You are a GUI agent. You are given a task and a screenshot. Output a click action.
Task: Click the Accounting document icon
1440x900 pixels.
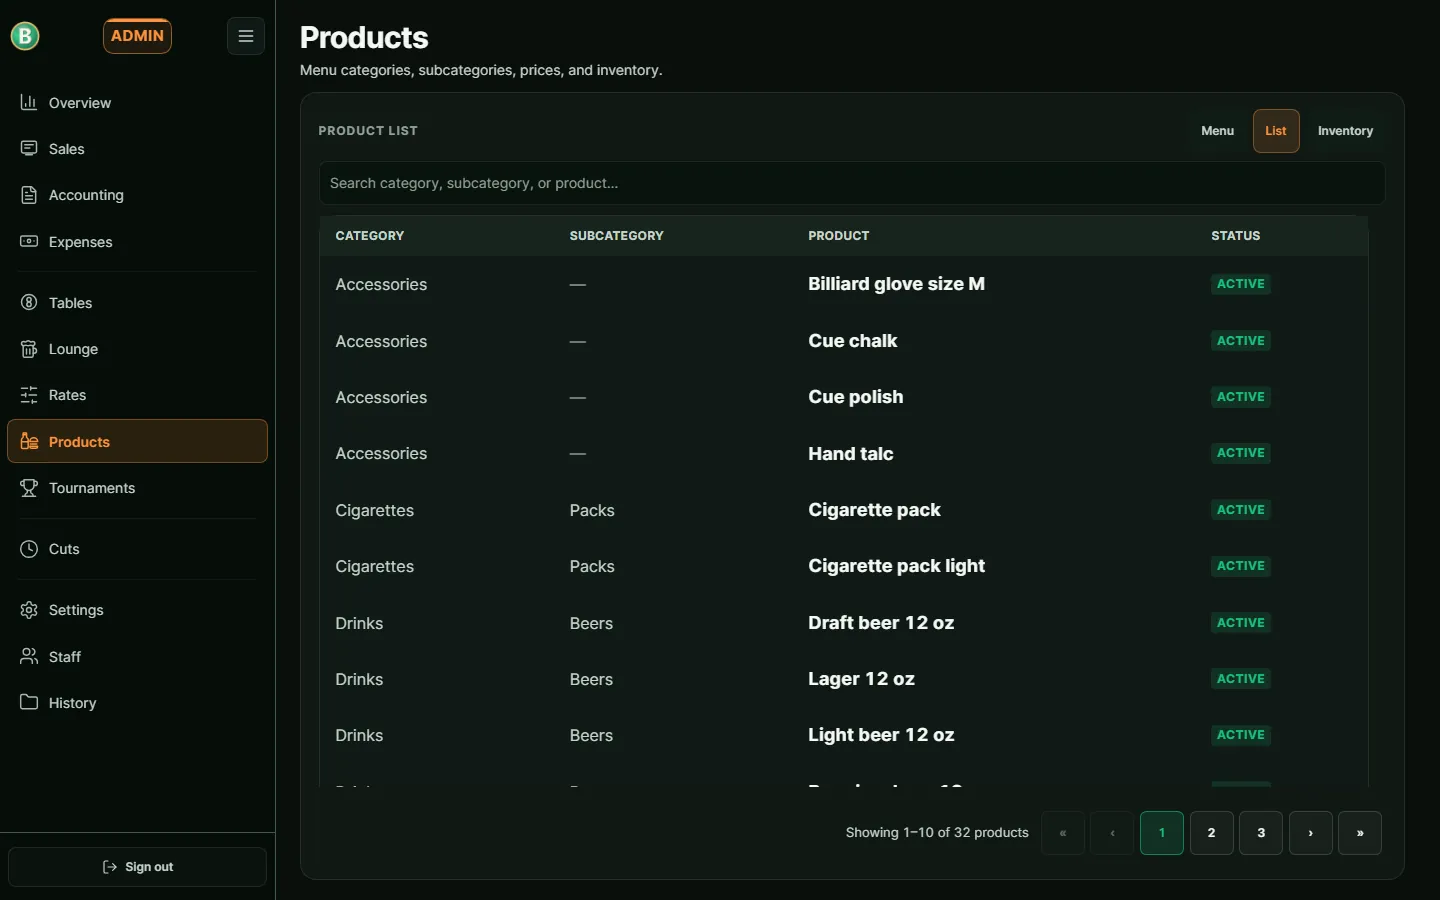tap(29, 195)
